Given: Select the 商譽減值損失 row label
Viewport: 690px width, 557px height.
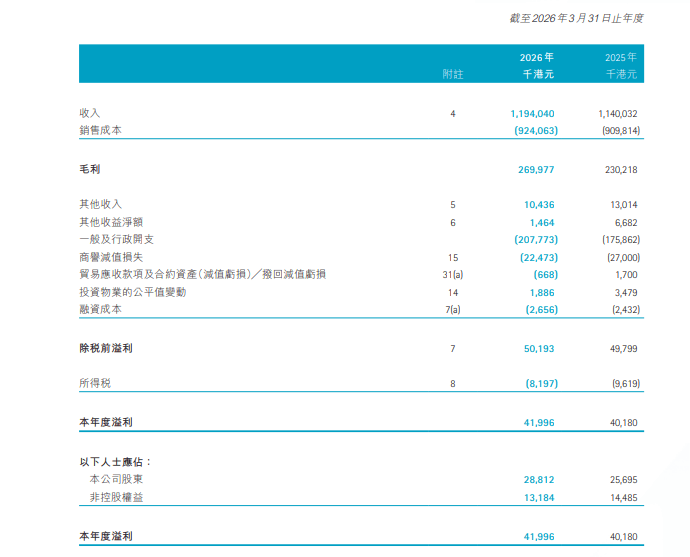Looking at the screenshot, I should pyautogui.click(x=111, y=257).
